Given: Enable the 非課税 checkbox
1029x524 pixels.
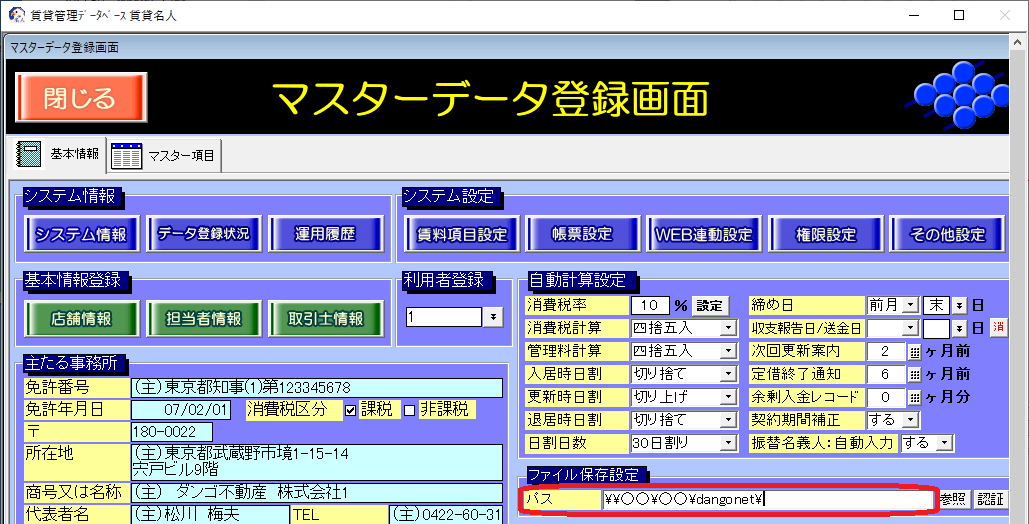Looking at the screenshot, I should pos(408,409).
